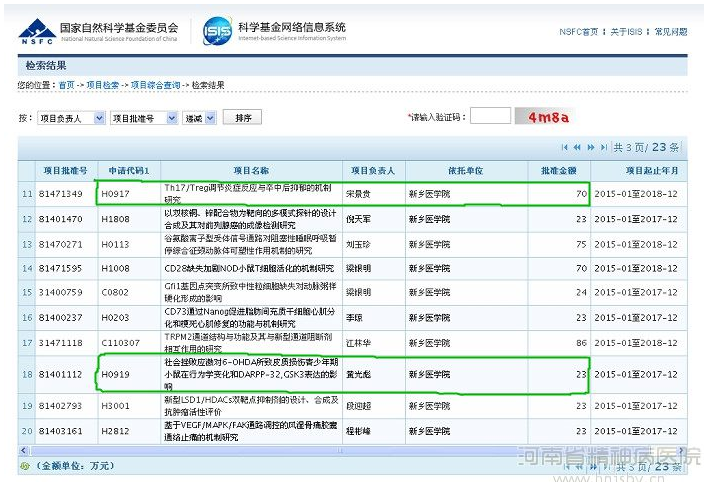The image size is (707, 482).
Task: Go to next page in top pager
Action: pos(591,147)
